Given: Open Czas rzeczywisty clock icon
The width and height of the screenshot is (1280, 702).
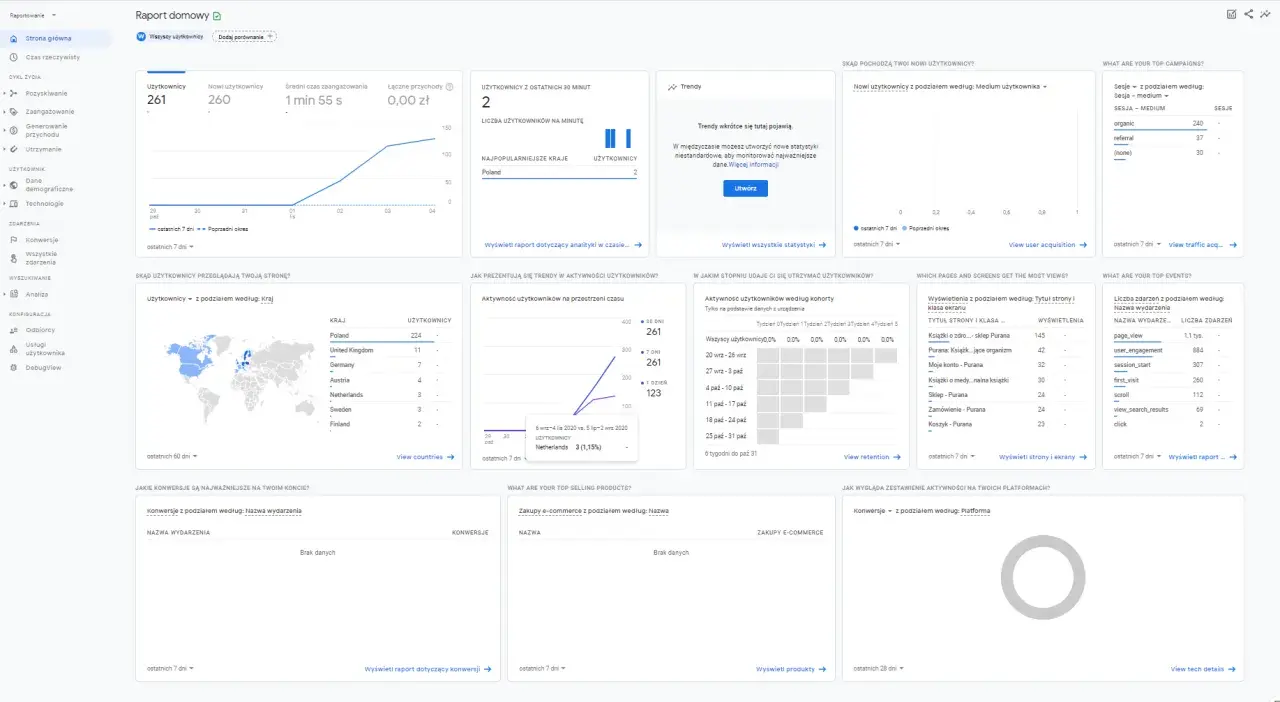Looking at the screenshot, I should tap(14, 57).
